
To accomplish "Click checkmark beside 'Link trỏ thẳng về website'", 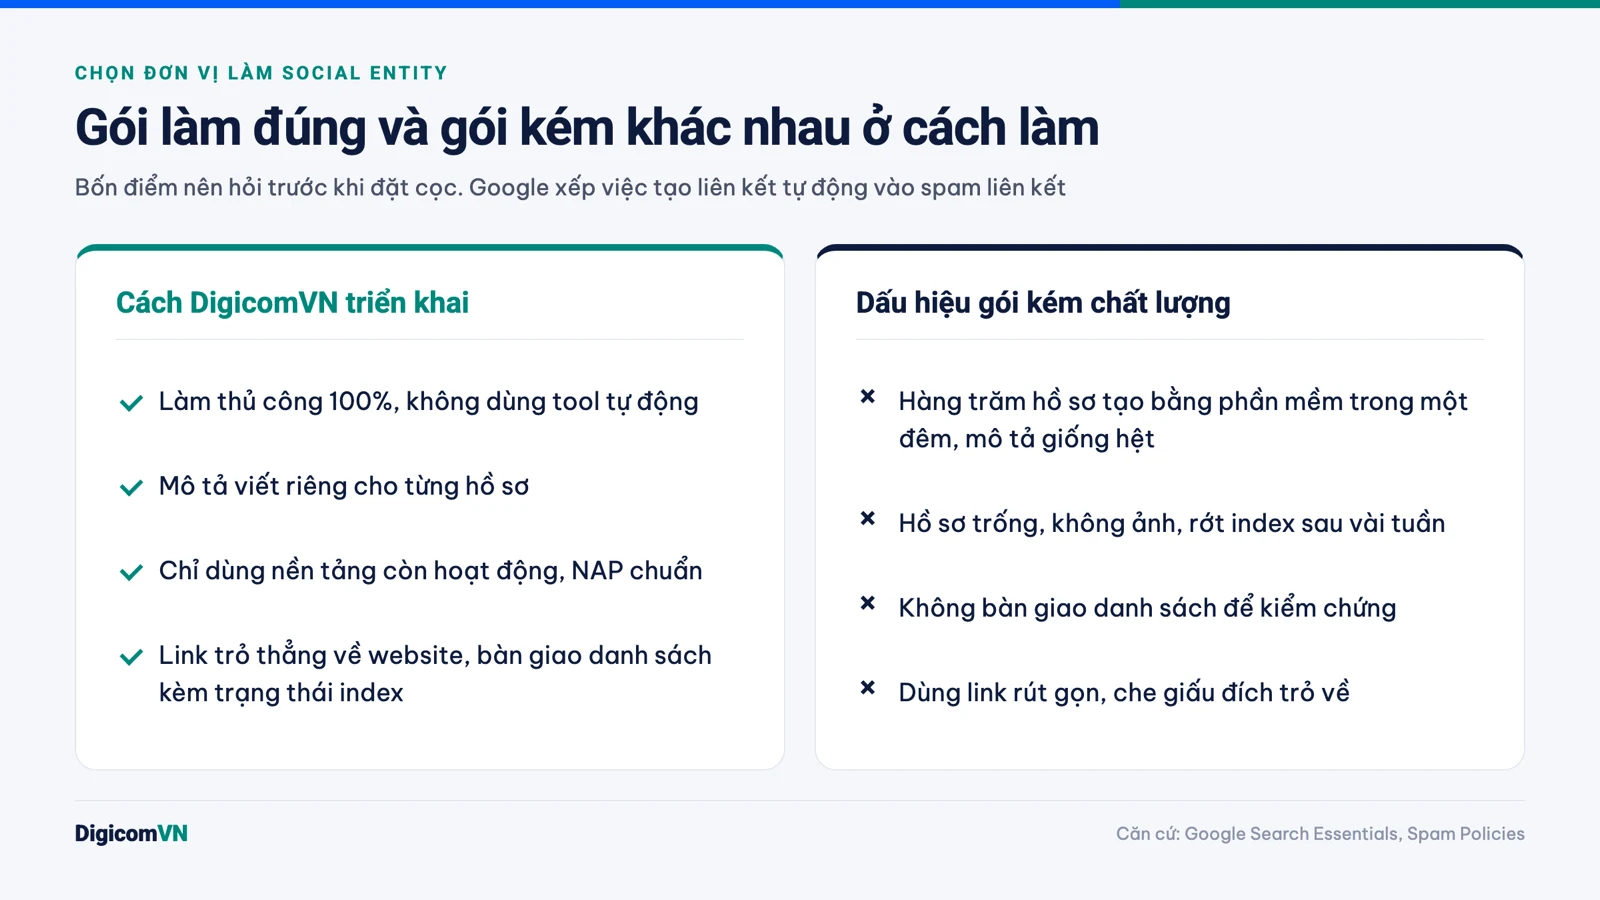I will [x=131, y=657].
